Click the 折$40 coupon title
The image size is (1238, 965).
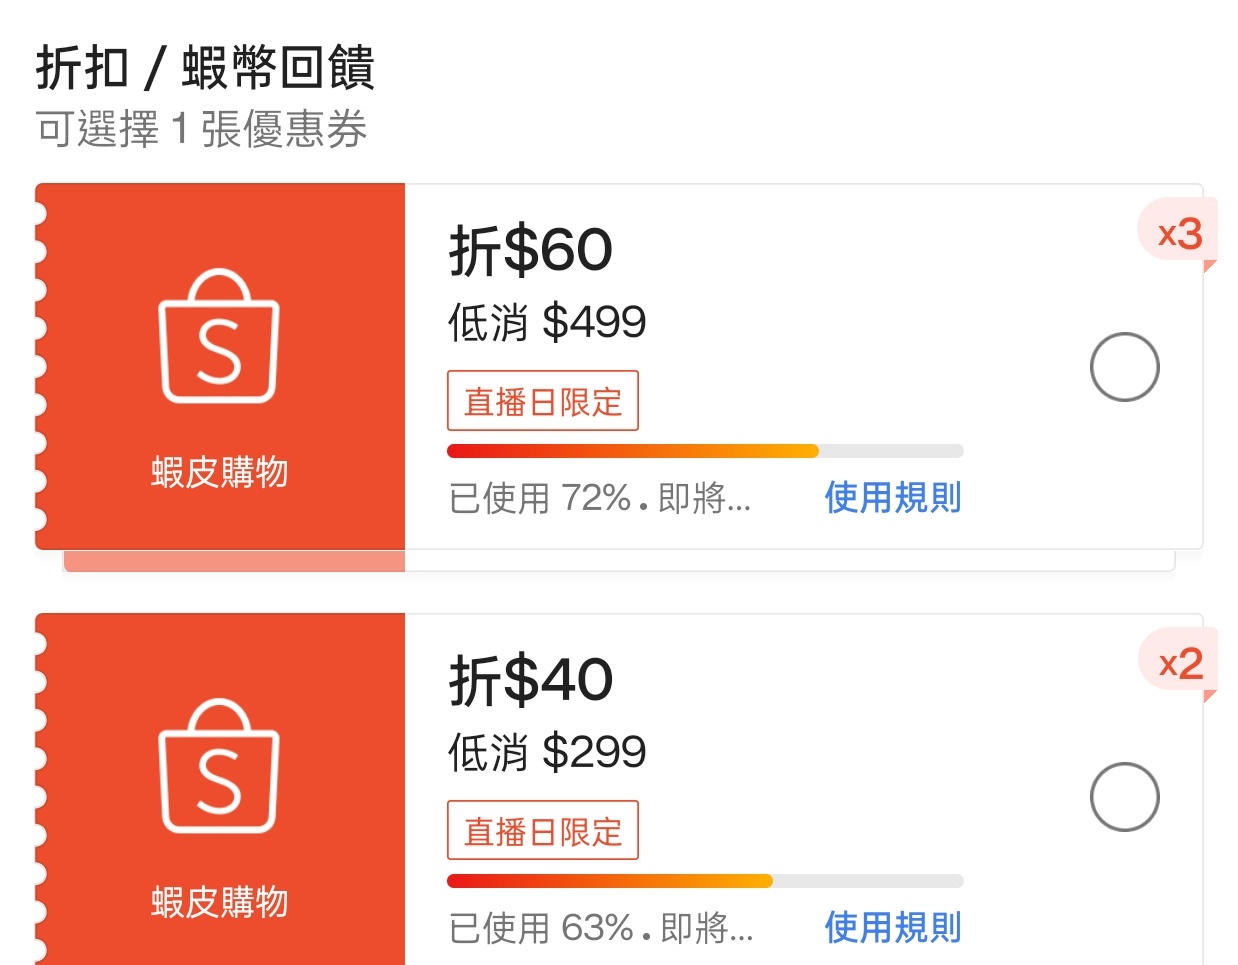coord(530,680)
